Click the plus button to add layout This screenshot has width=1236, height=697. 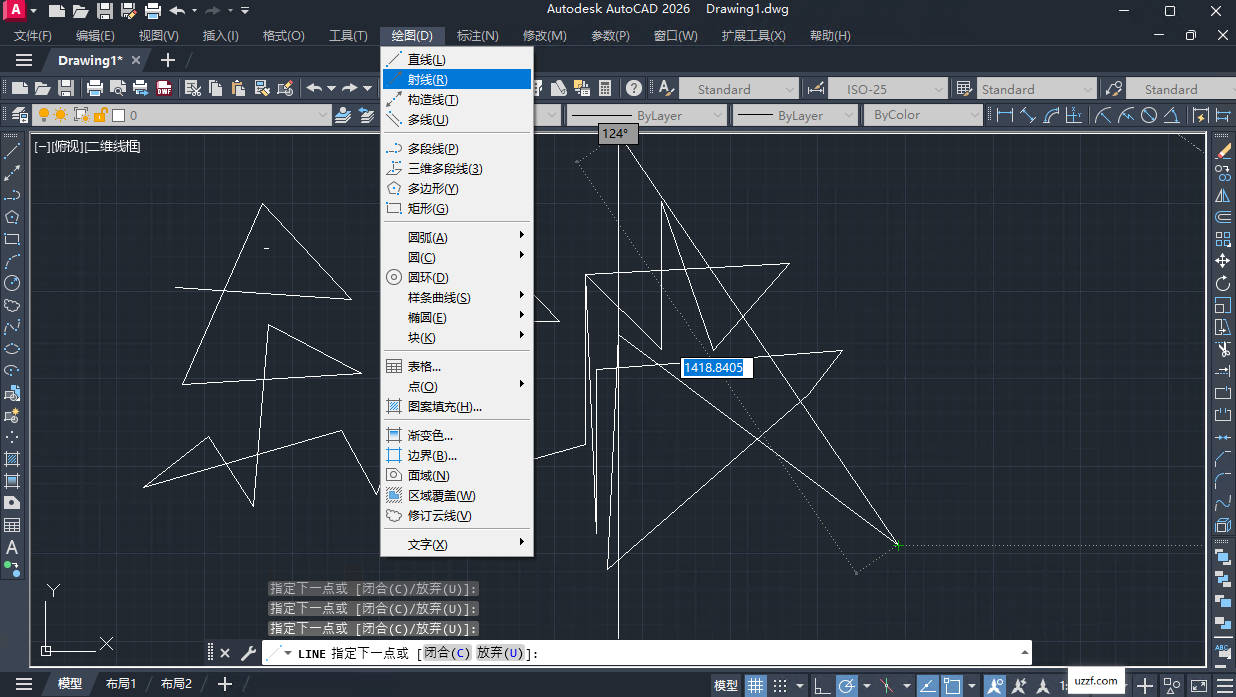(224, 684)
